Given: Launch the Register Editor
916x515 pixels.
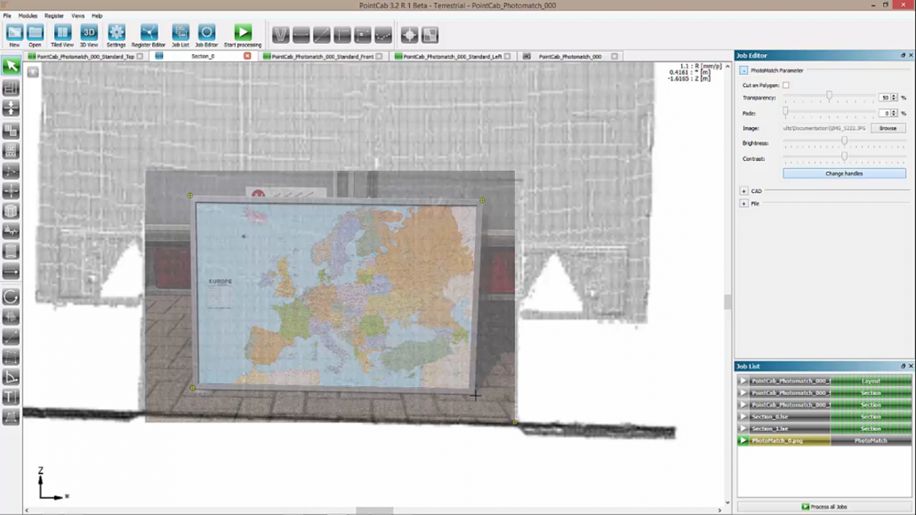Looking at the screenshot, I should [149, 35].
